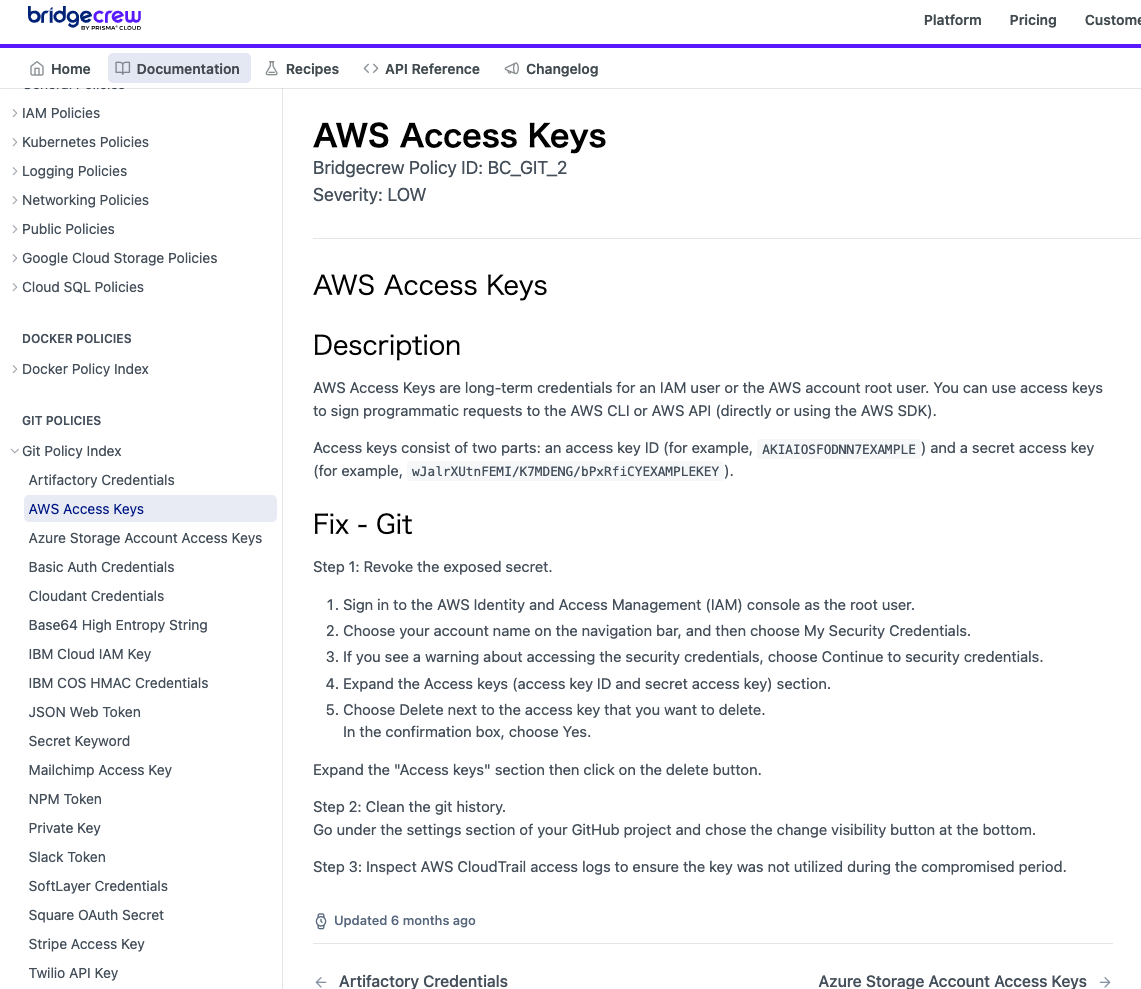Click the Documentation book icon
Screen dimensions: 1141x989
click(122, 68)
